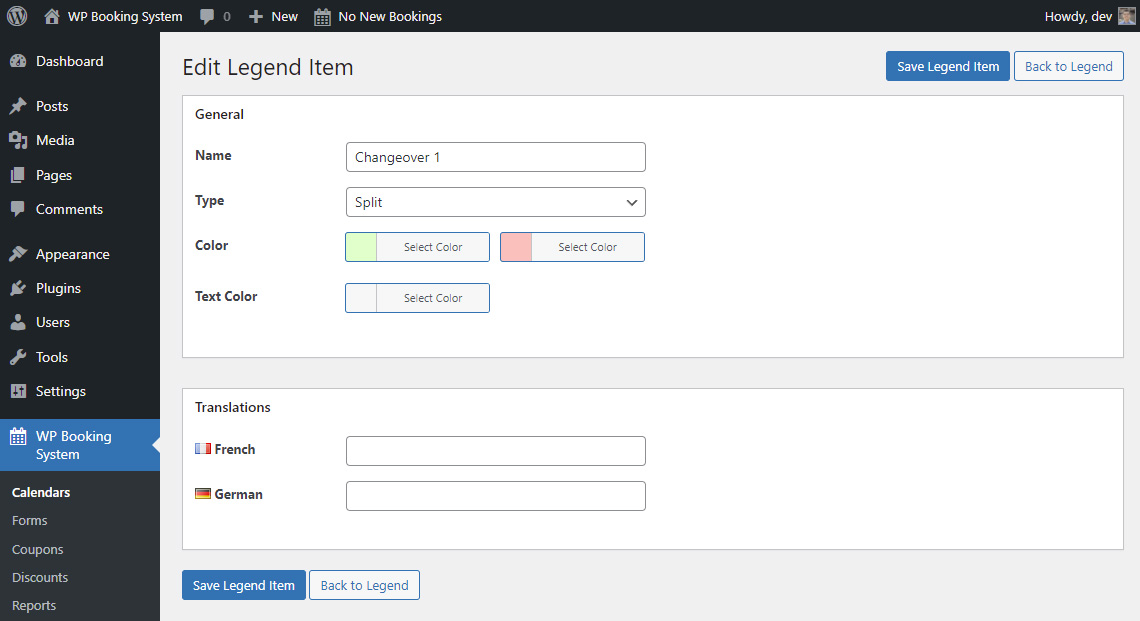Click Select Color button for Text Color
Image resolution: width=1140 pixels, height=621 pixels.
(x=433, y=298)
